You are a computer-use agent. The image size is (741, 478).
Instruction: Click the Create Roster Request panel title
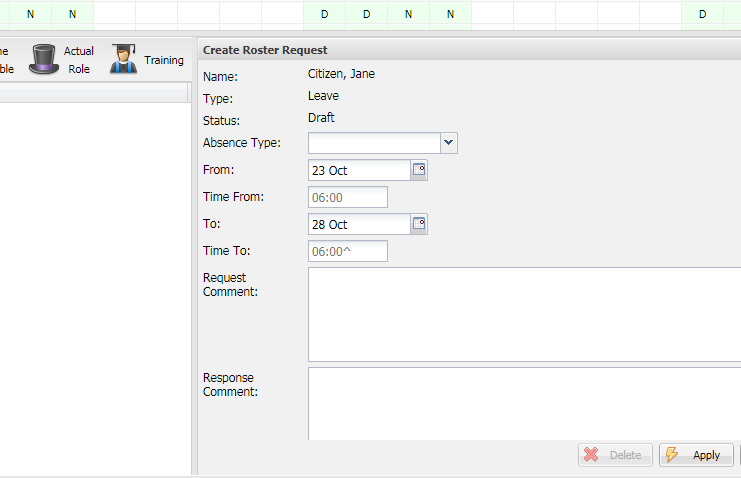265,50
